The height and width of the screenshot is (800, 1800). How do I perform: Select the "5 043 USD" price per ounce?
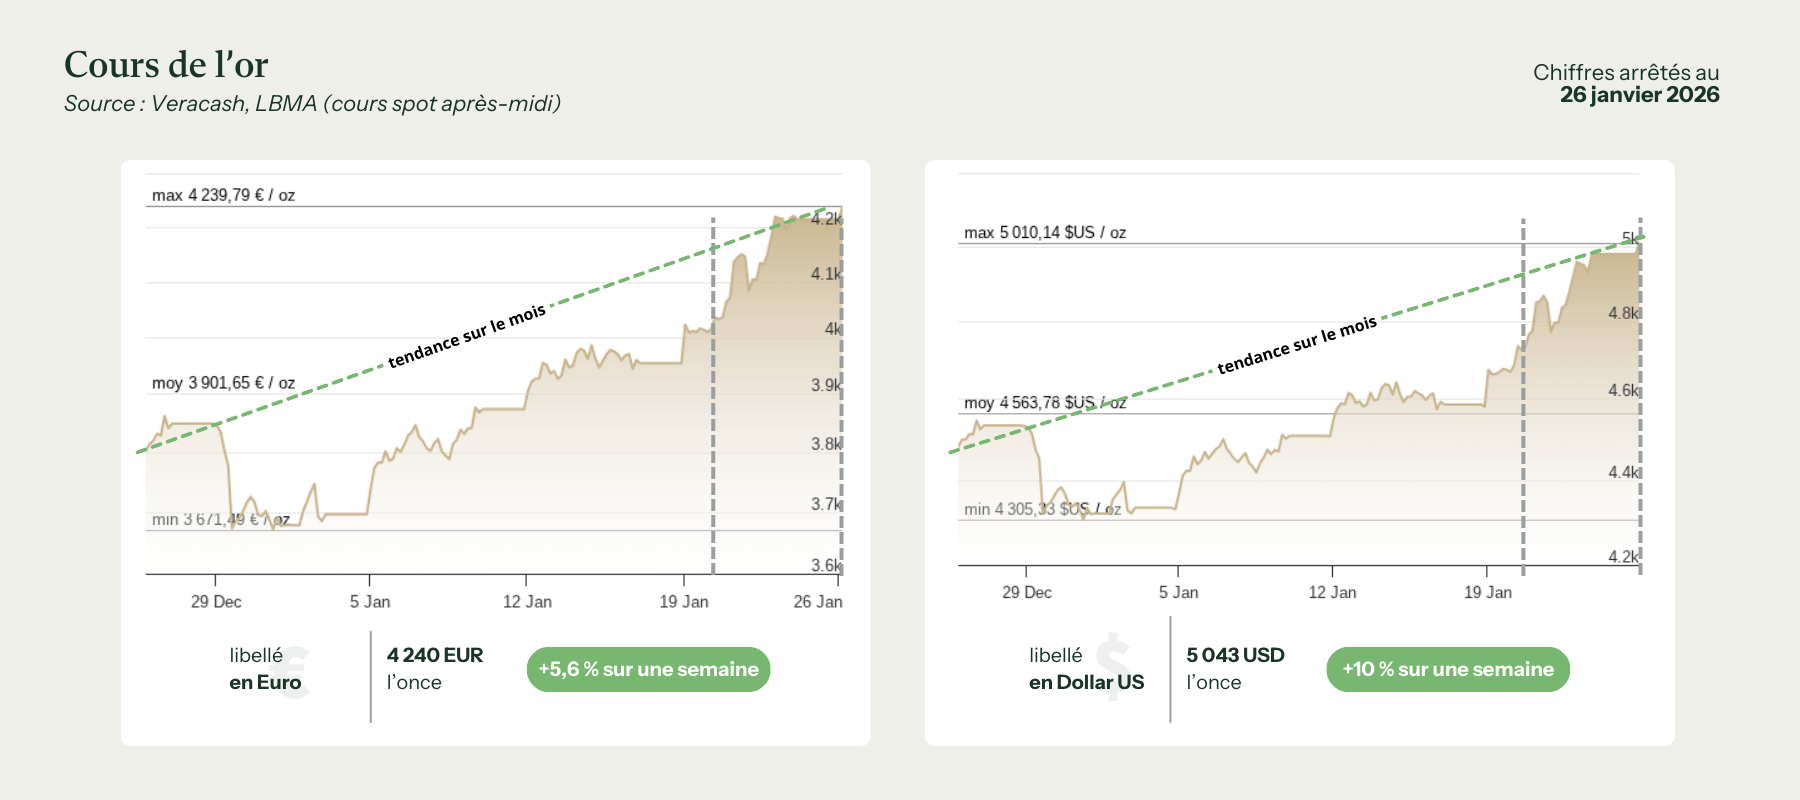tap(1235, 656)
